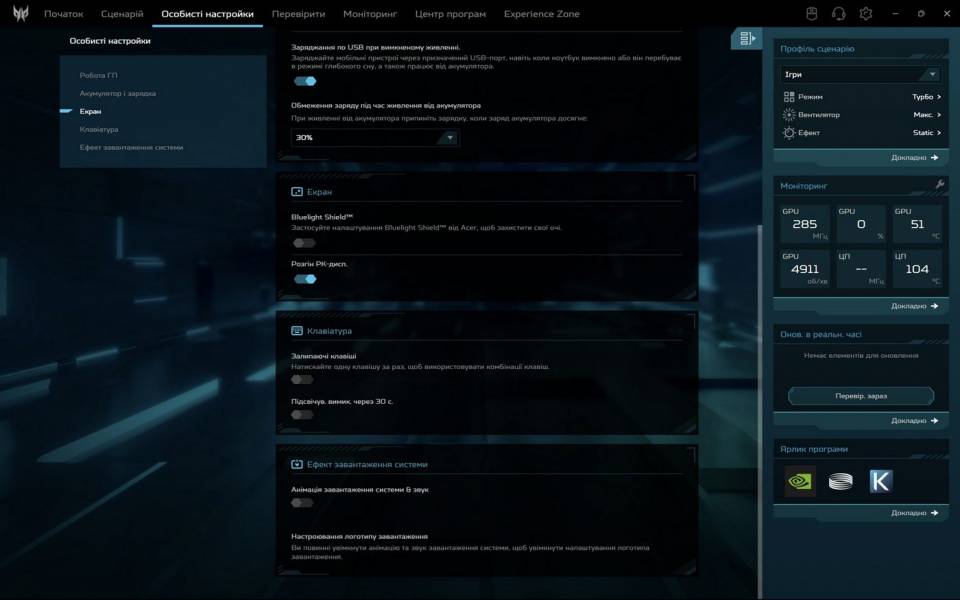Launch the coil-shaped app shortcut
This screenshot has height=600, width=960.
(x=840, y=481)
